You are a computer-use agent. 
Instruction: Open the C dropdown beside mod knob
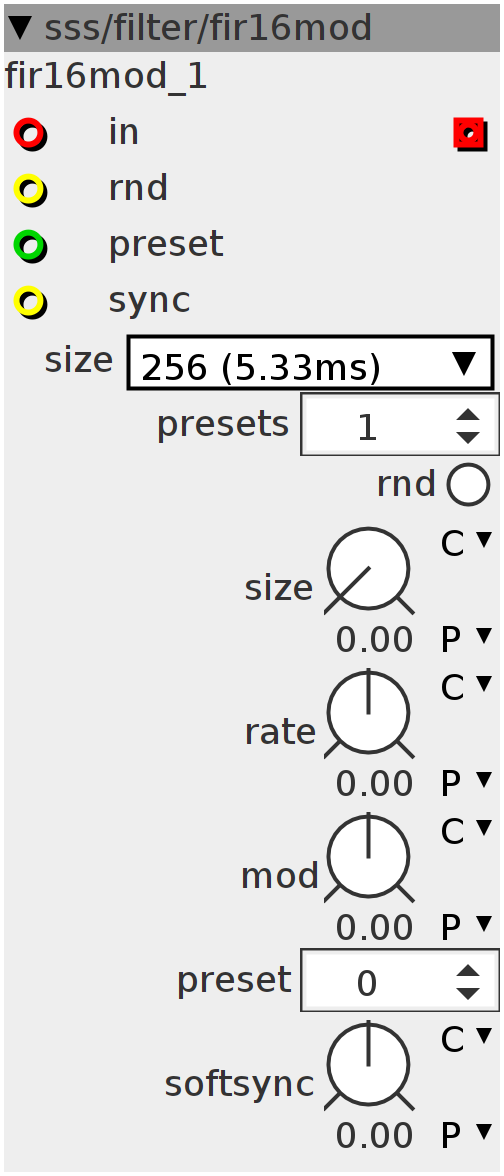466,831
